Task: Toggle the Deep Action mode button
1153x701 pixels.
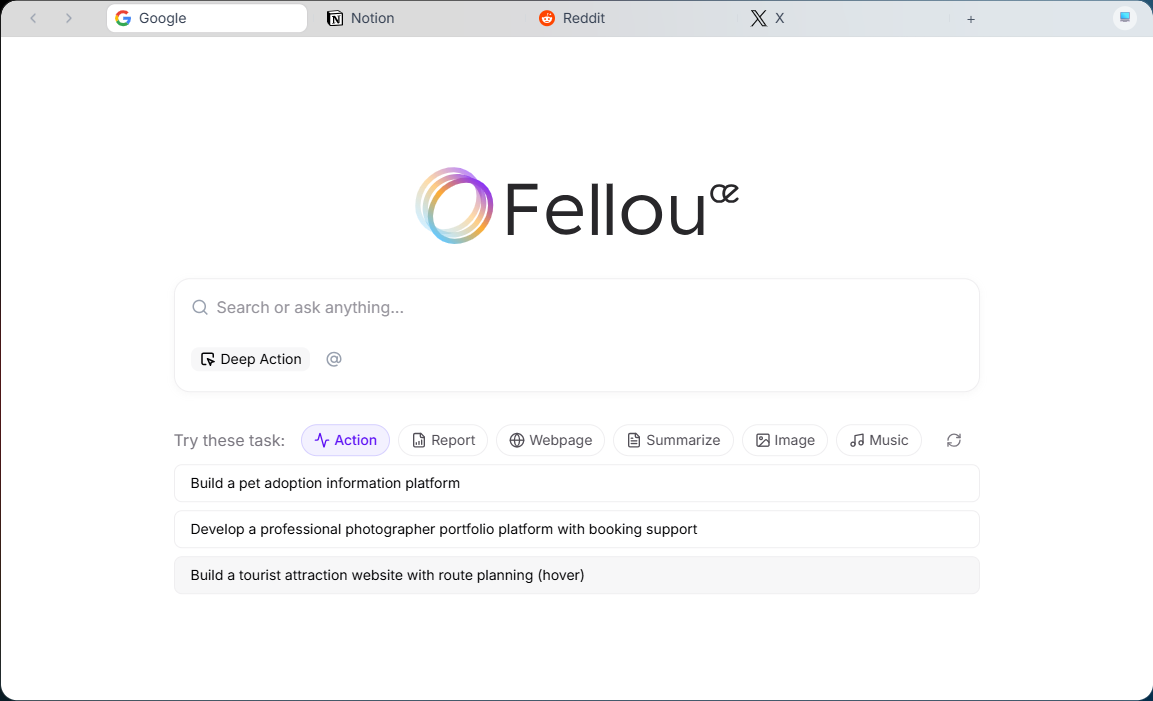Action: click(251, 359)
